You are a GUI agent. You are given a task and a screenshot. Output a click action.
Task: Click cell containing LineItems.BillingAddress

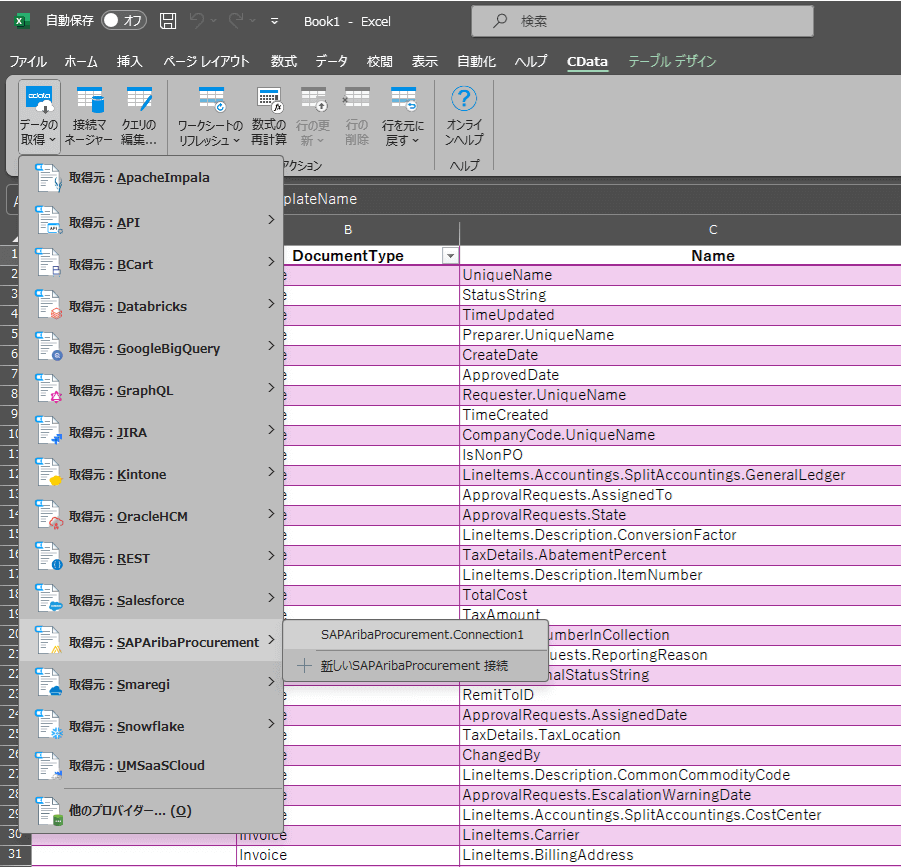tap(680, 855)
